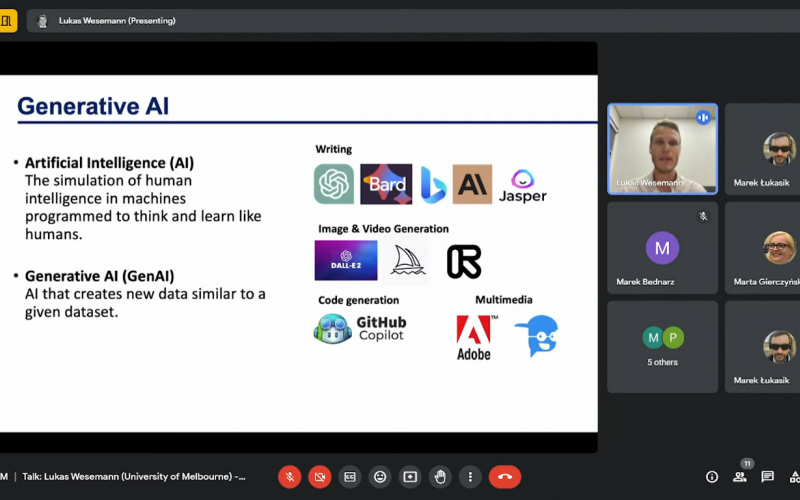
Task: Click the Bard logo on the slide
Action: [x=386, y=184]
